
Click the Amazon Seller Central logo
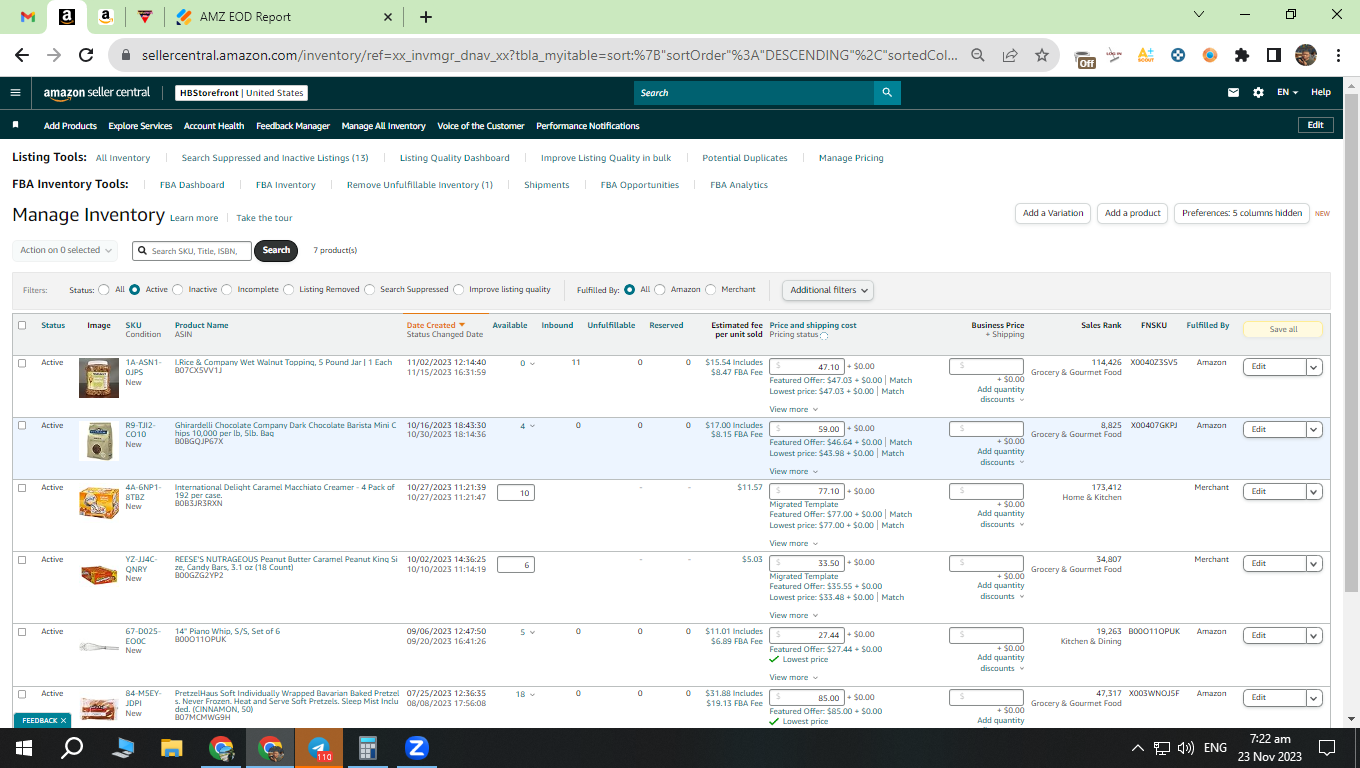point(97,93)
